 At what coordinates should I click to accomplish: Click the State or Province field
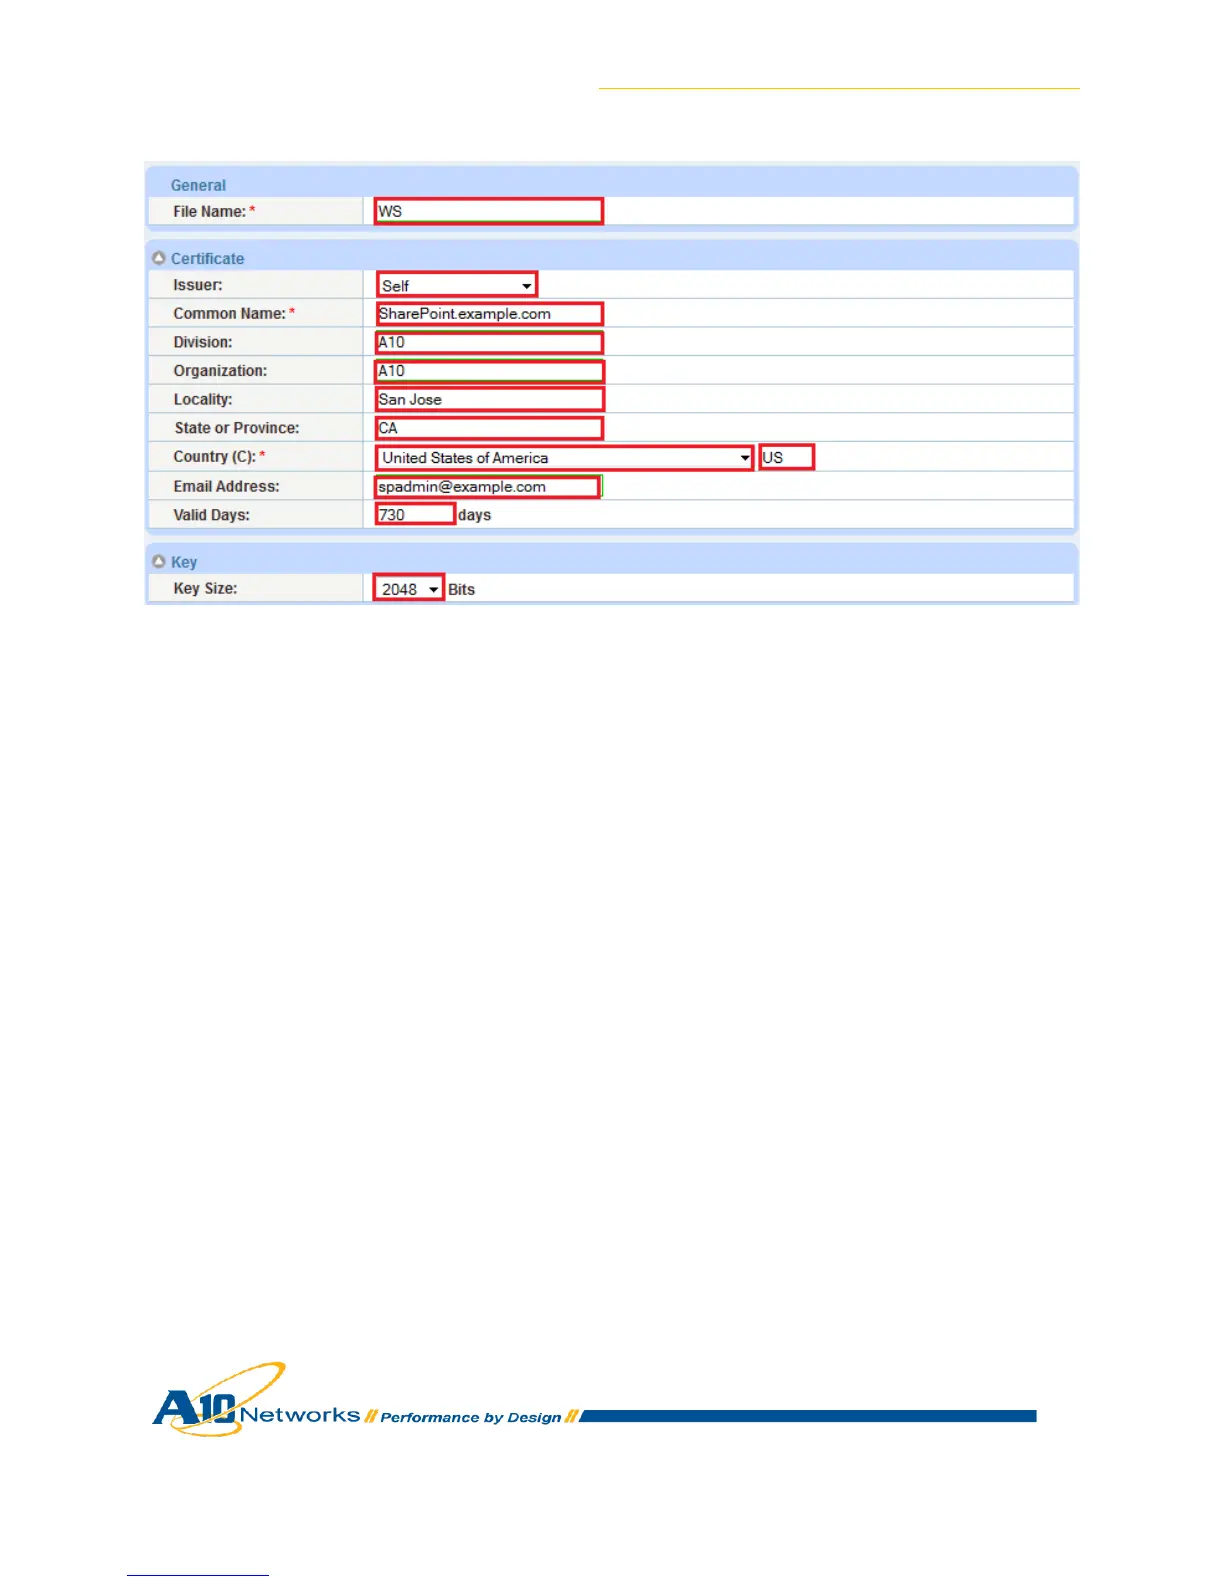click(489, 428)
